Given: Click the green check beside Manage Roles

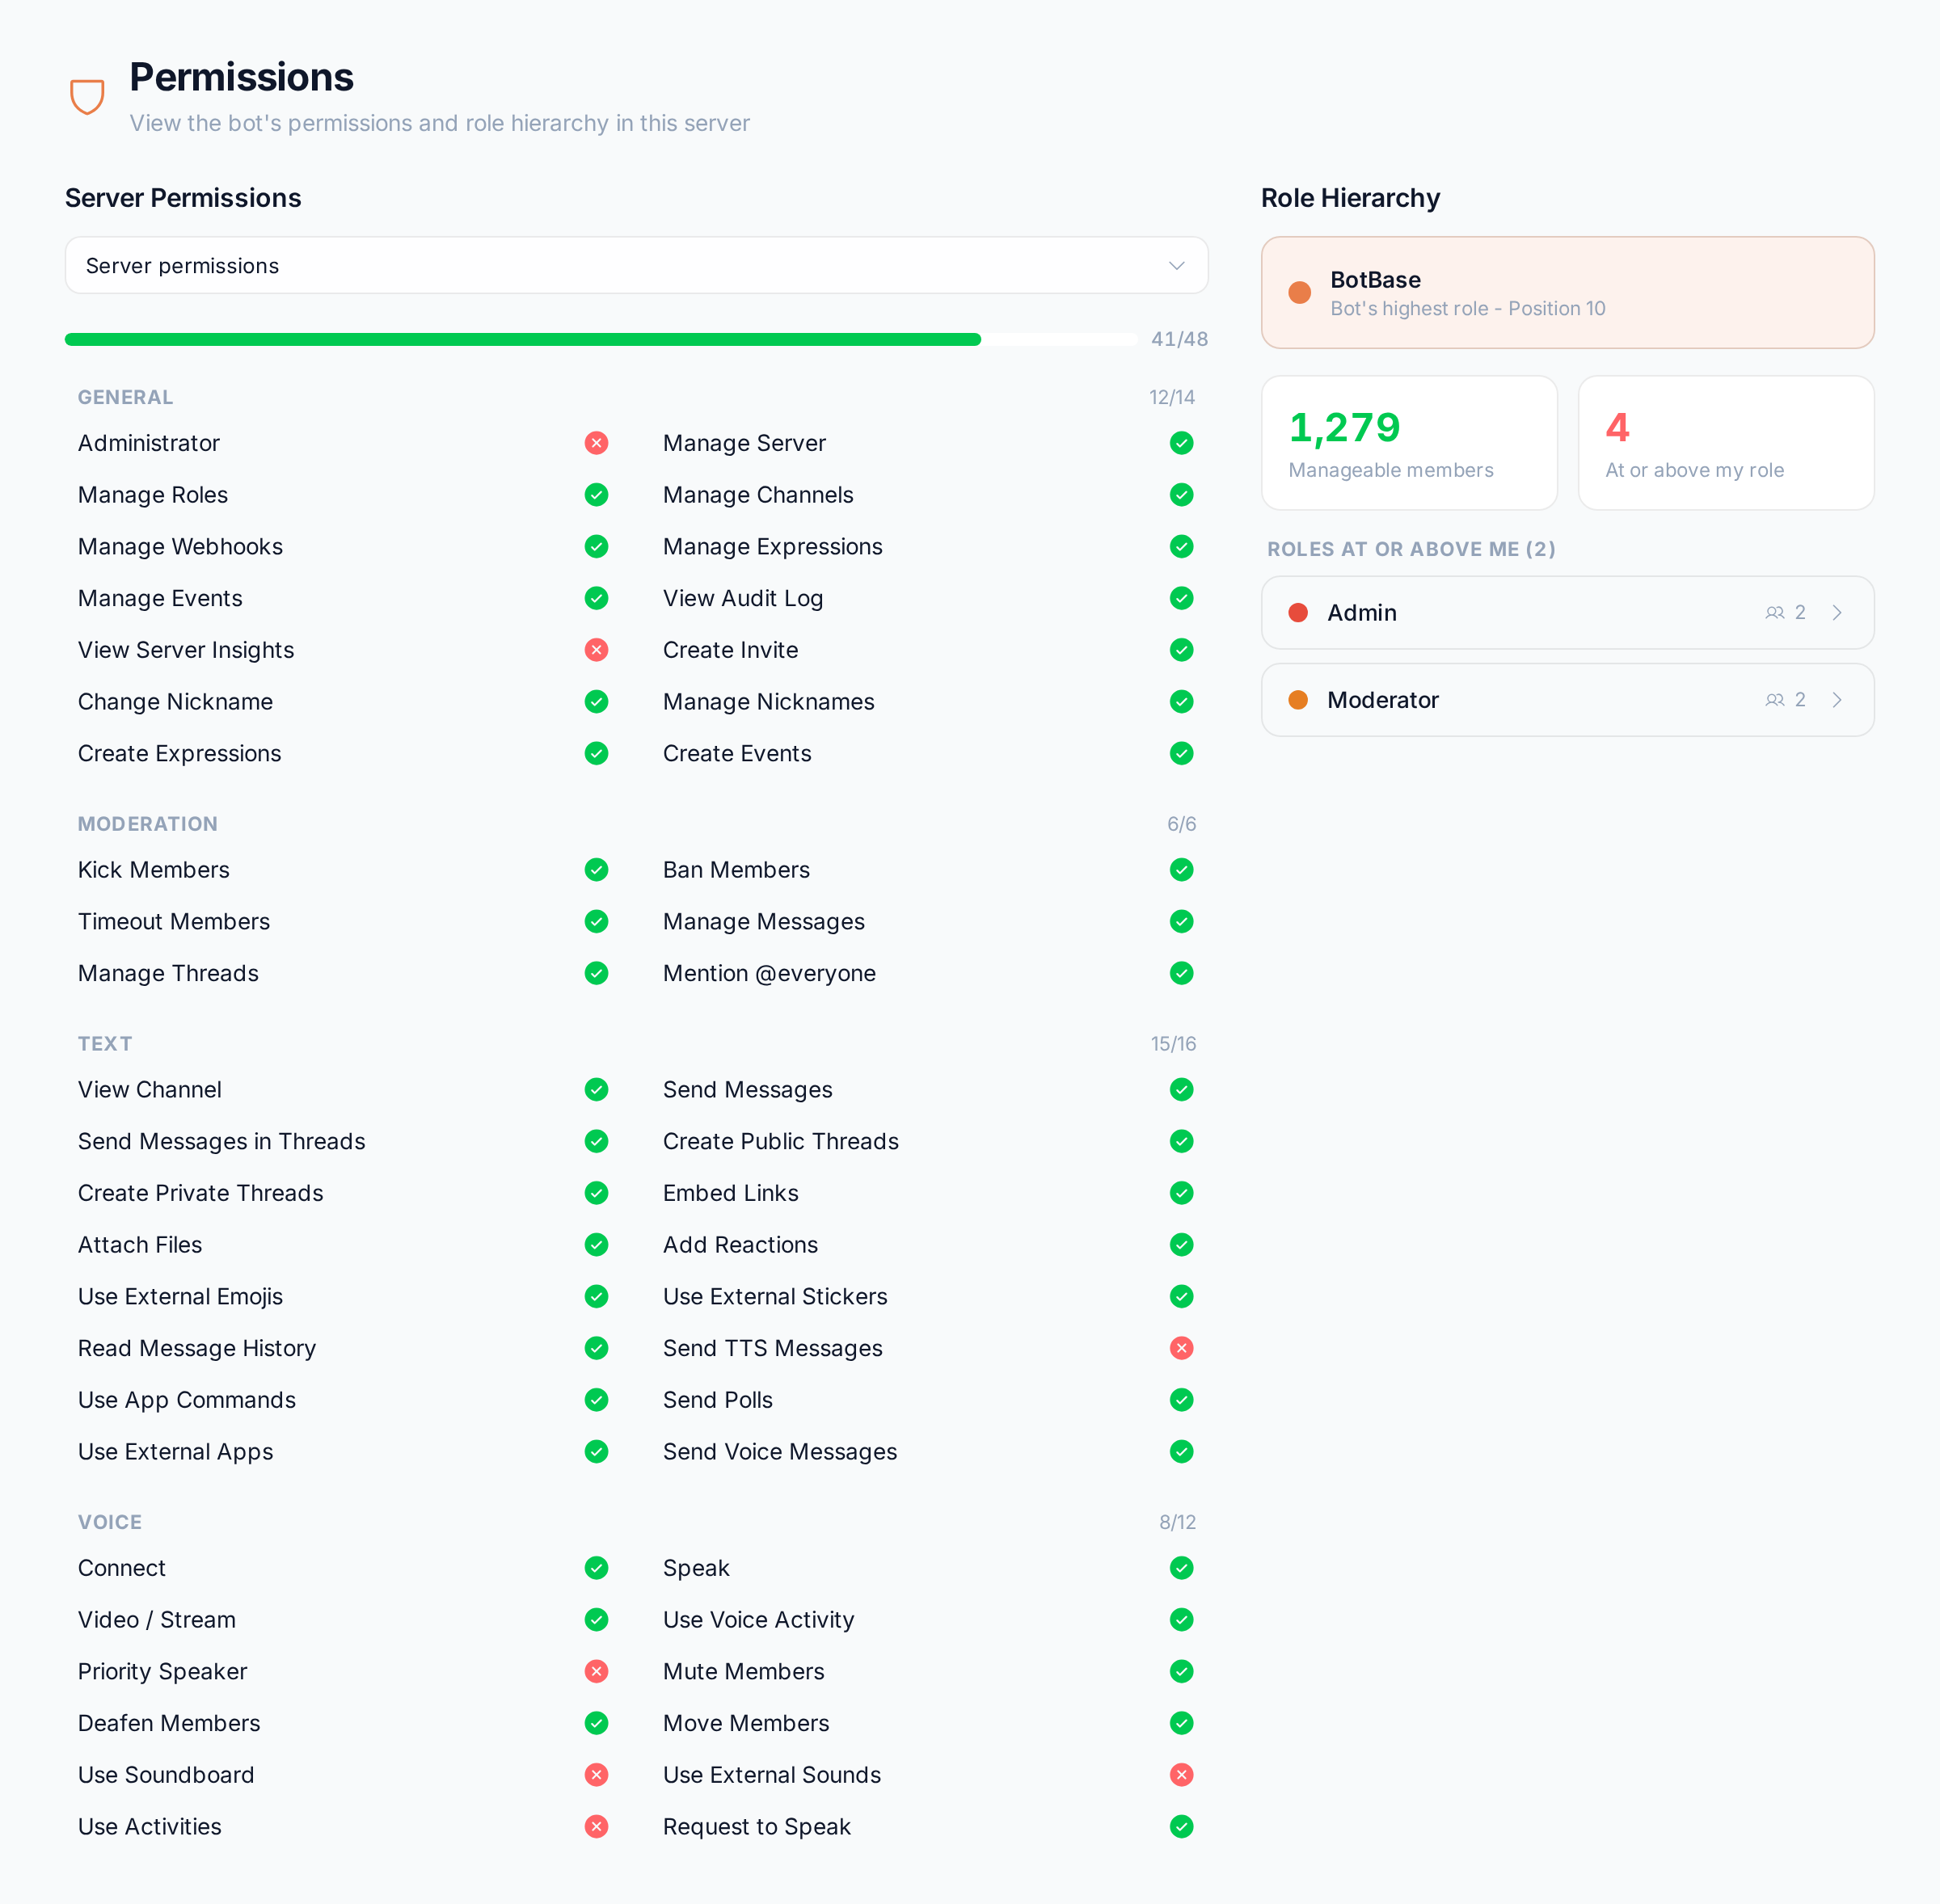Looking at the screenshot, I should (596, 495).
